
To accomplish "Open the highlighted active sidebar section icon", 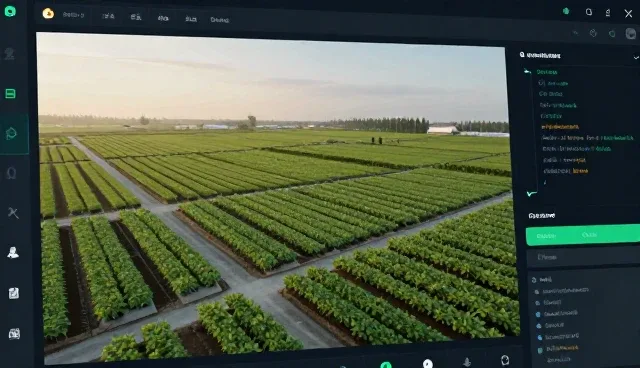I will 11,133.
